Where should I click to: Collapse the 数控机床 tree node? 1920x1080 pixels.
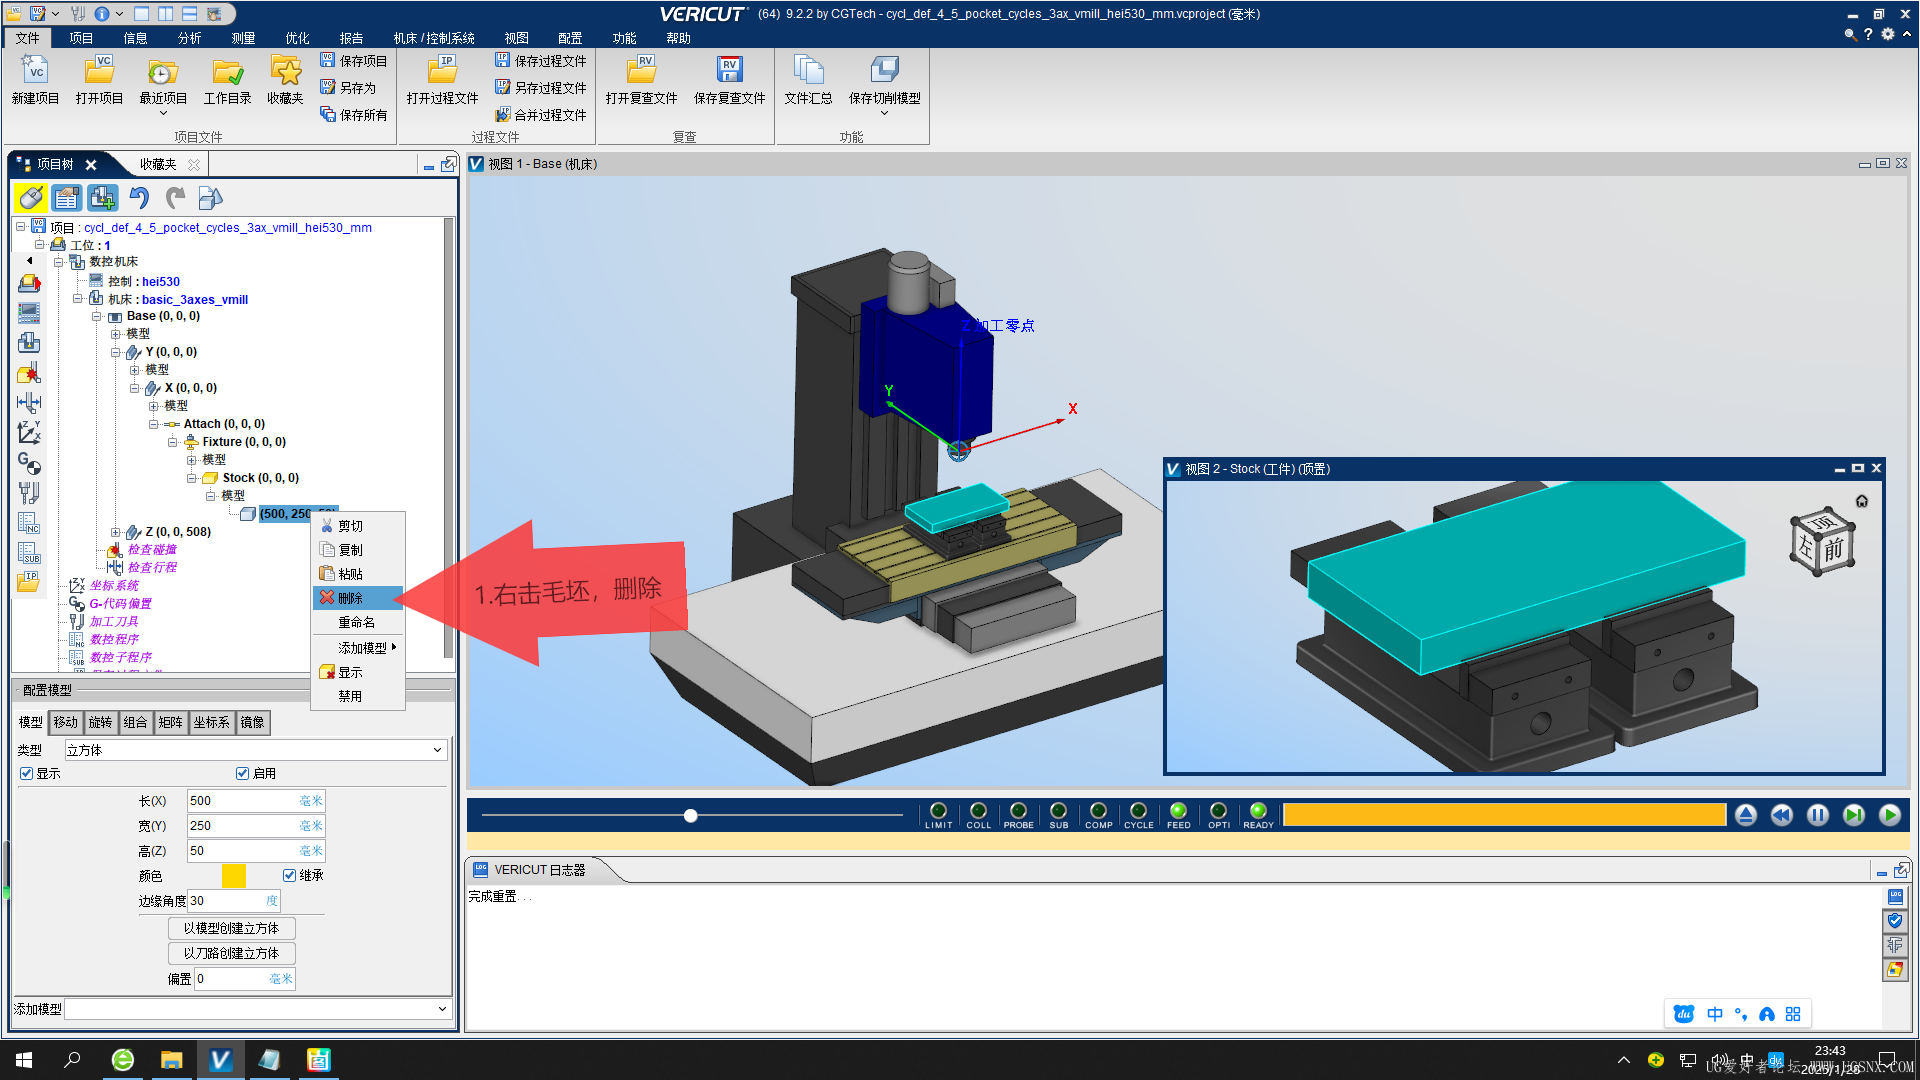58,262
